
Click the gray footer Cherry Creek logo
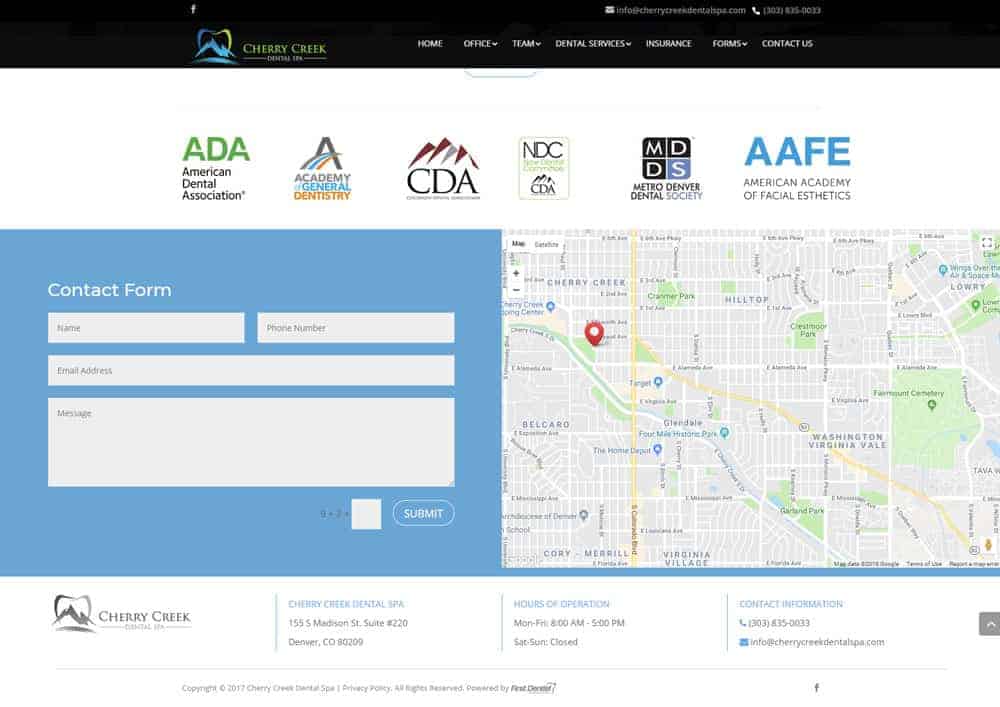122,613
